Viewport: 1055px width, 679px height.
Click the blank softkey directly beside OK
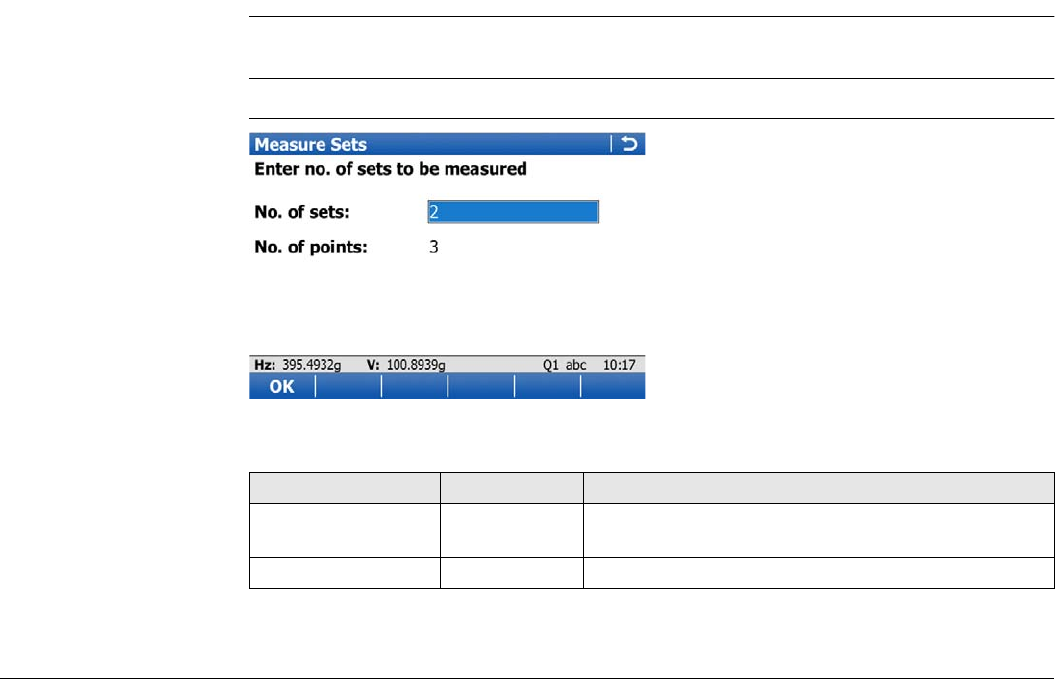pos(348,386)
